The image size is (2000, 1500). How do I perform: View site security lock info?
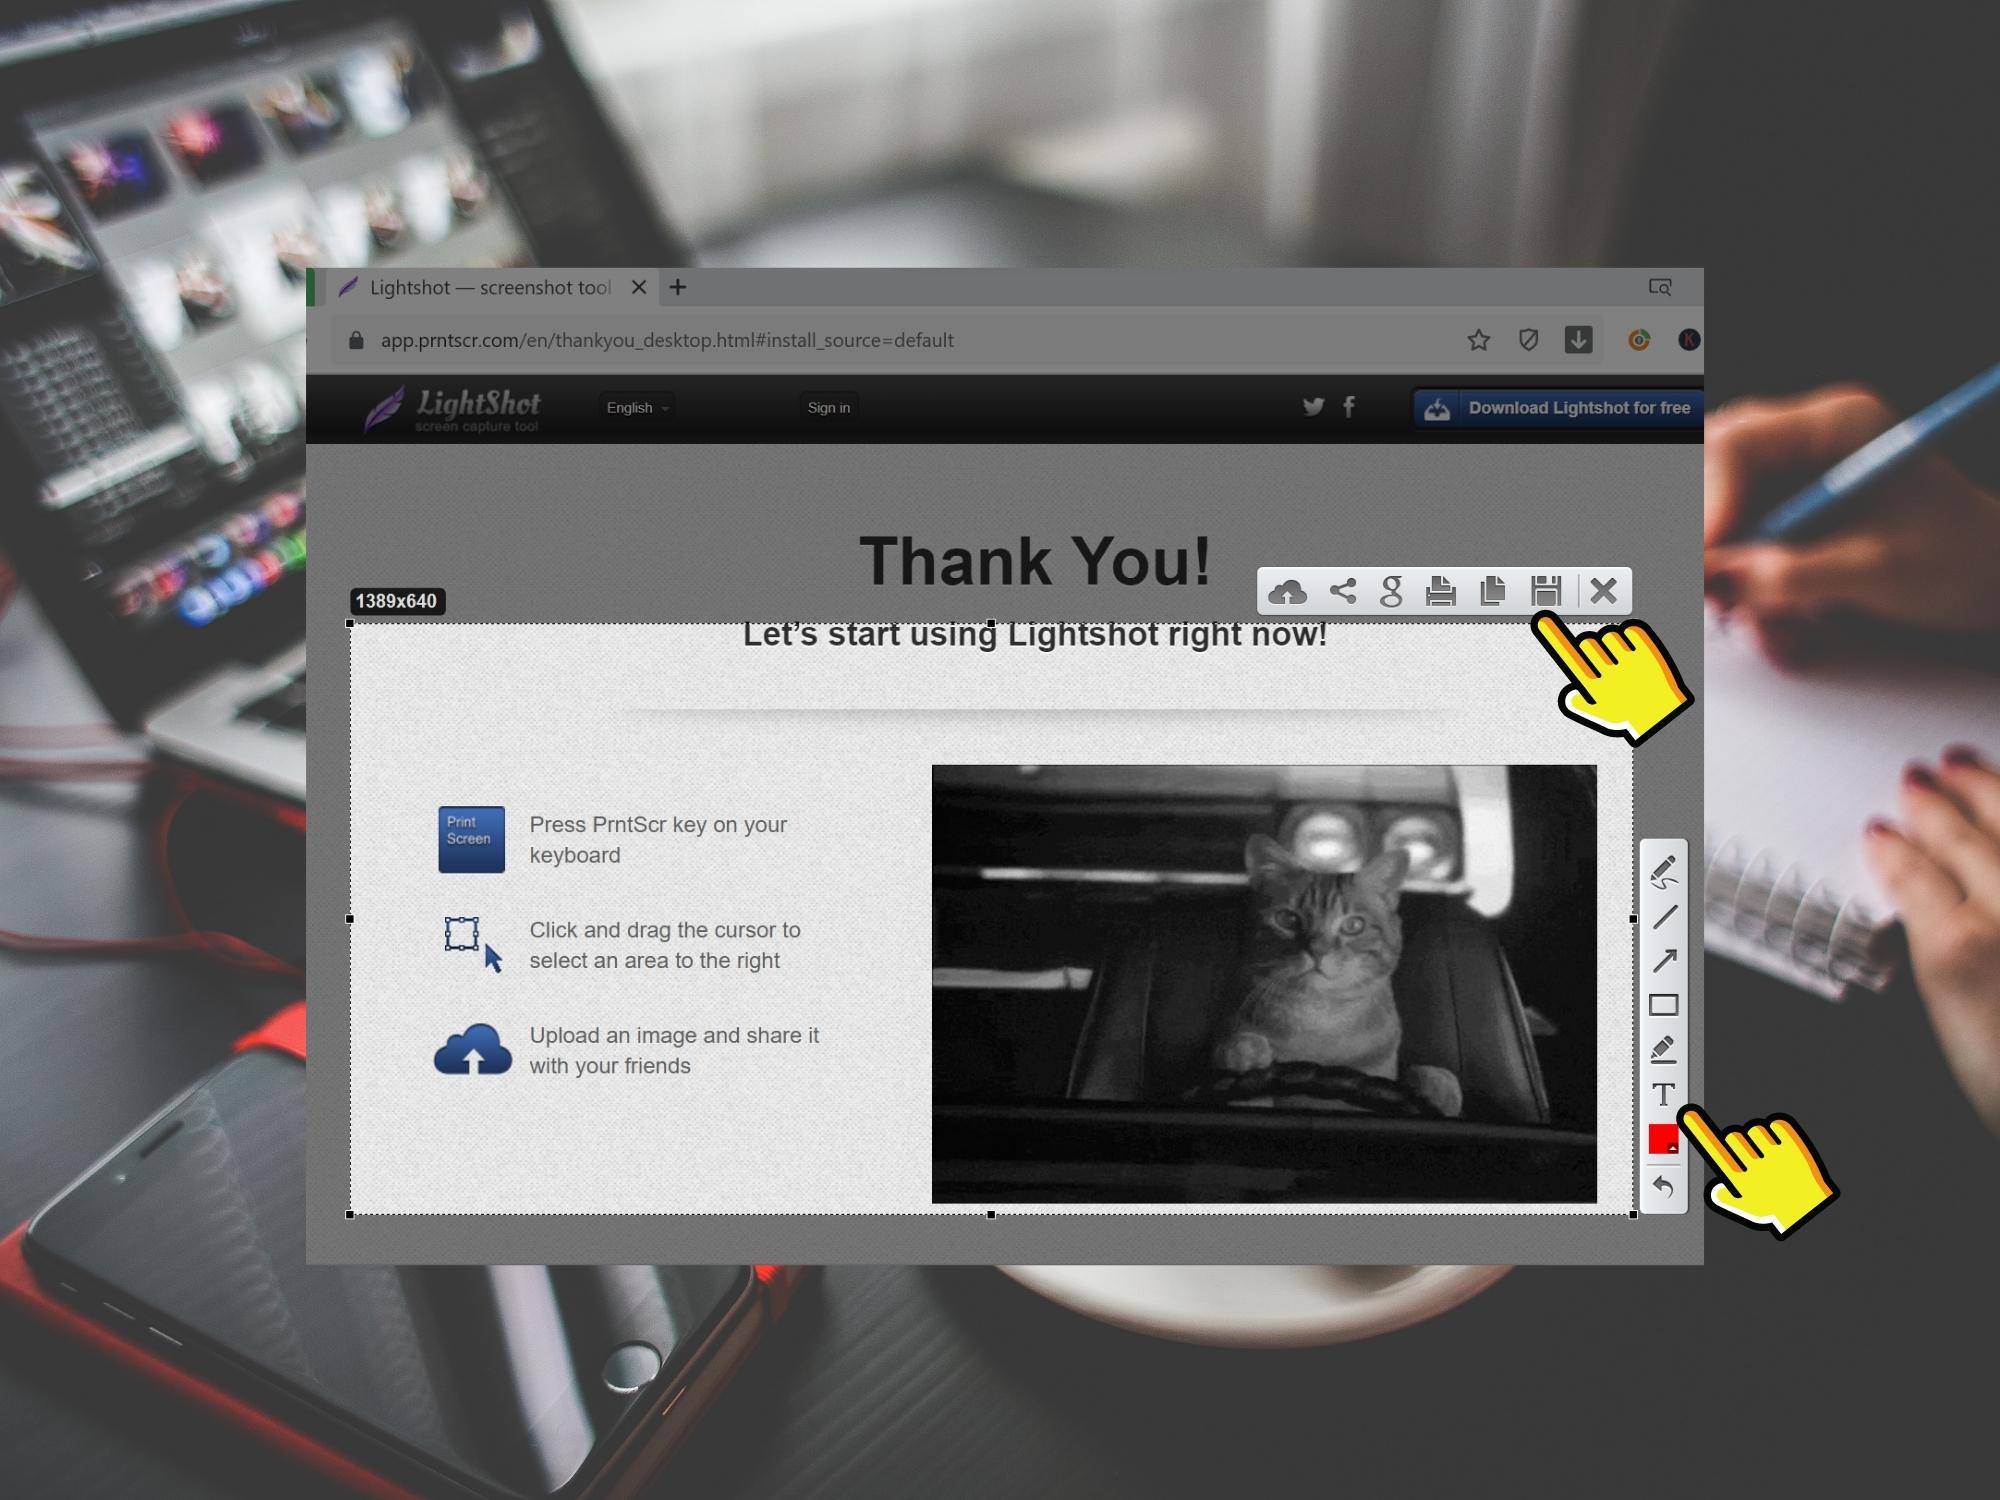(x=356, y=340)
